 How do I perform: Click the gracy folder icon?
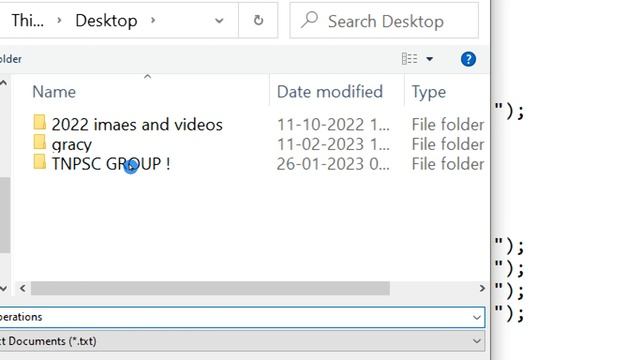[40, 142]
